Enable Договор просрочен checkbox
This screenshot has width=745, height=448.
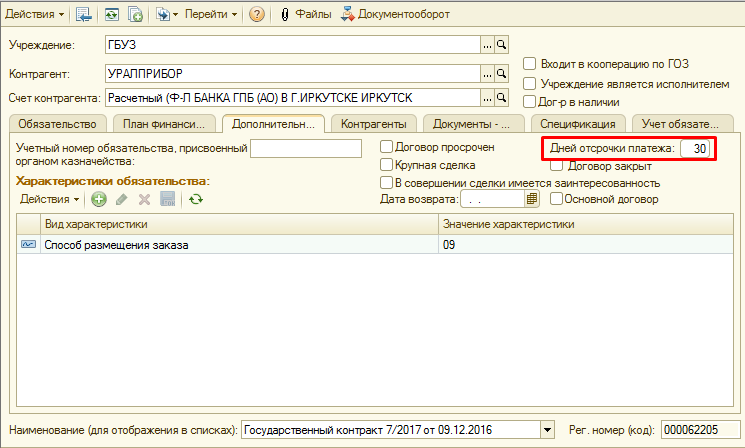tap(387, 147)
